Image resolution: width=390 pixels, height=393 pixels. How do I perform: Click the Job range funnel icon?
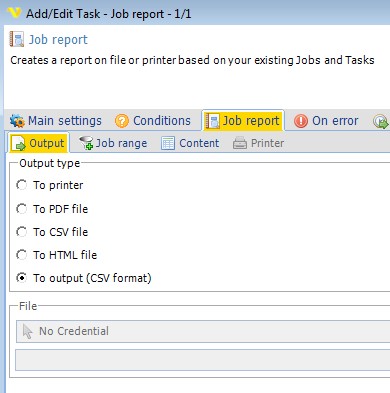(86, 143)
